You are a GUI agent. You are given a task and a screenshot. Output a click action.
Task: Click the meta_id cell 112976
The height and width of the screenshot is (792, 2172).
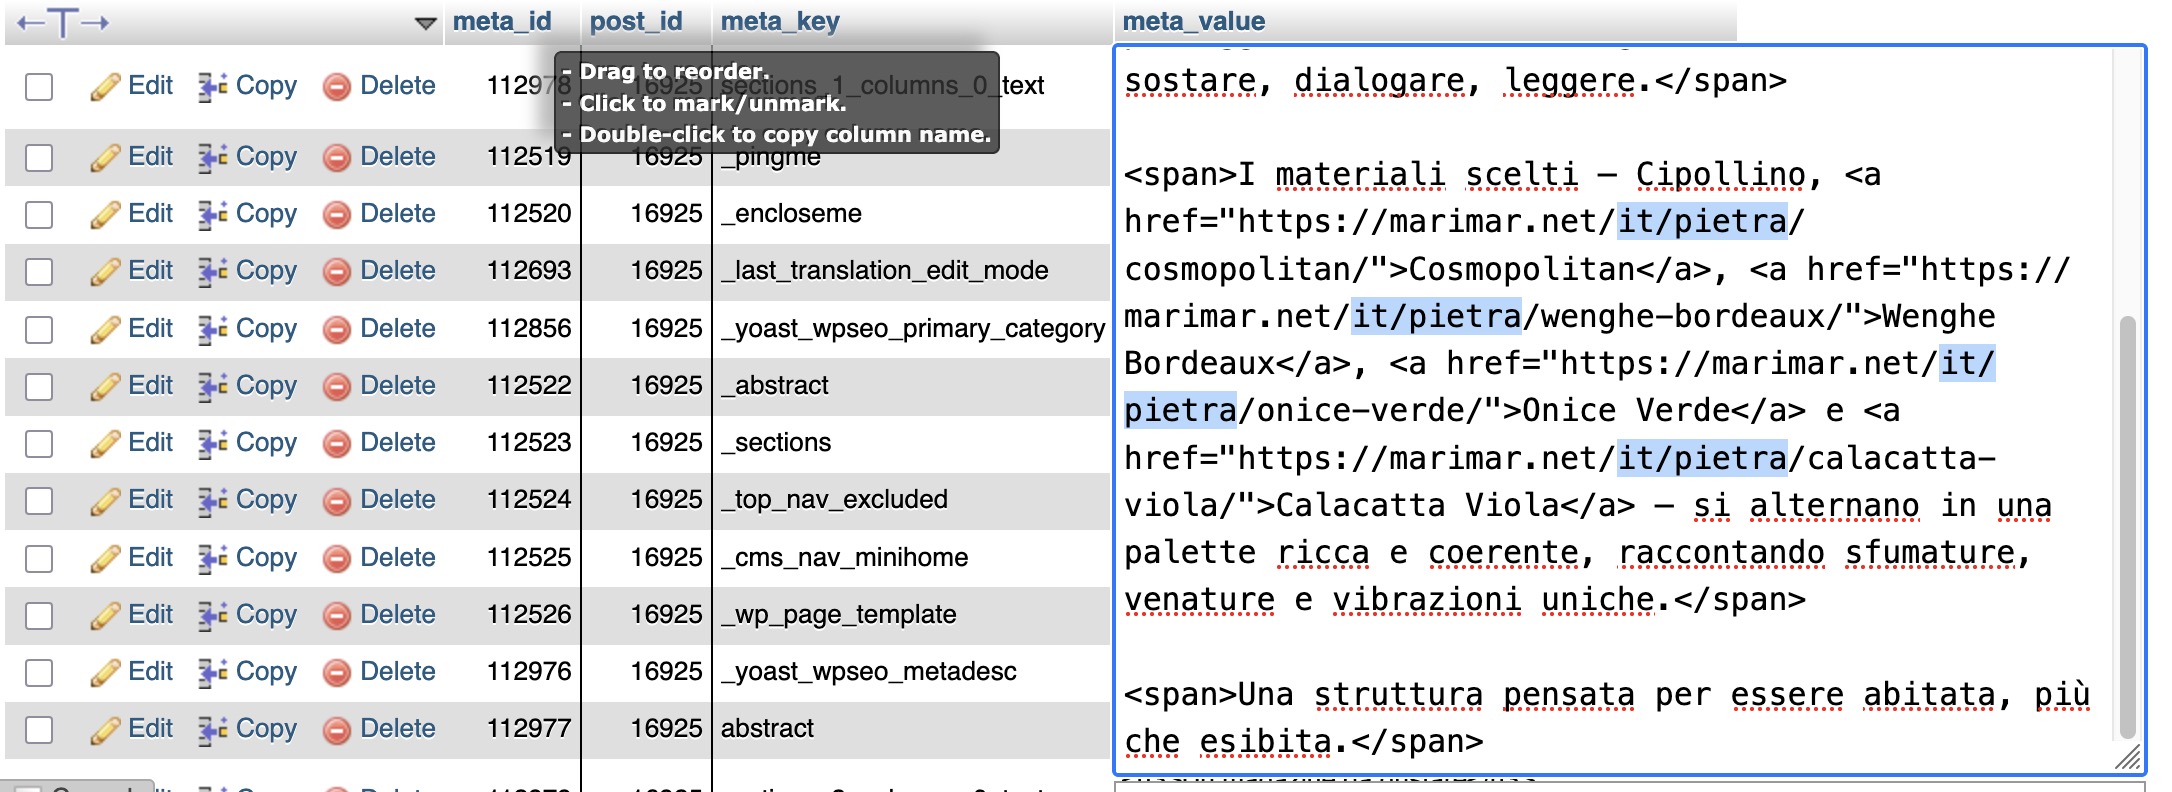[529, 671]
